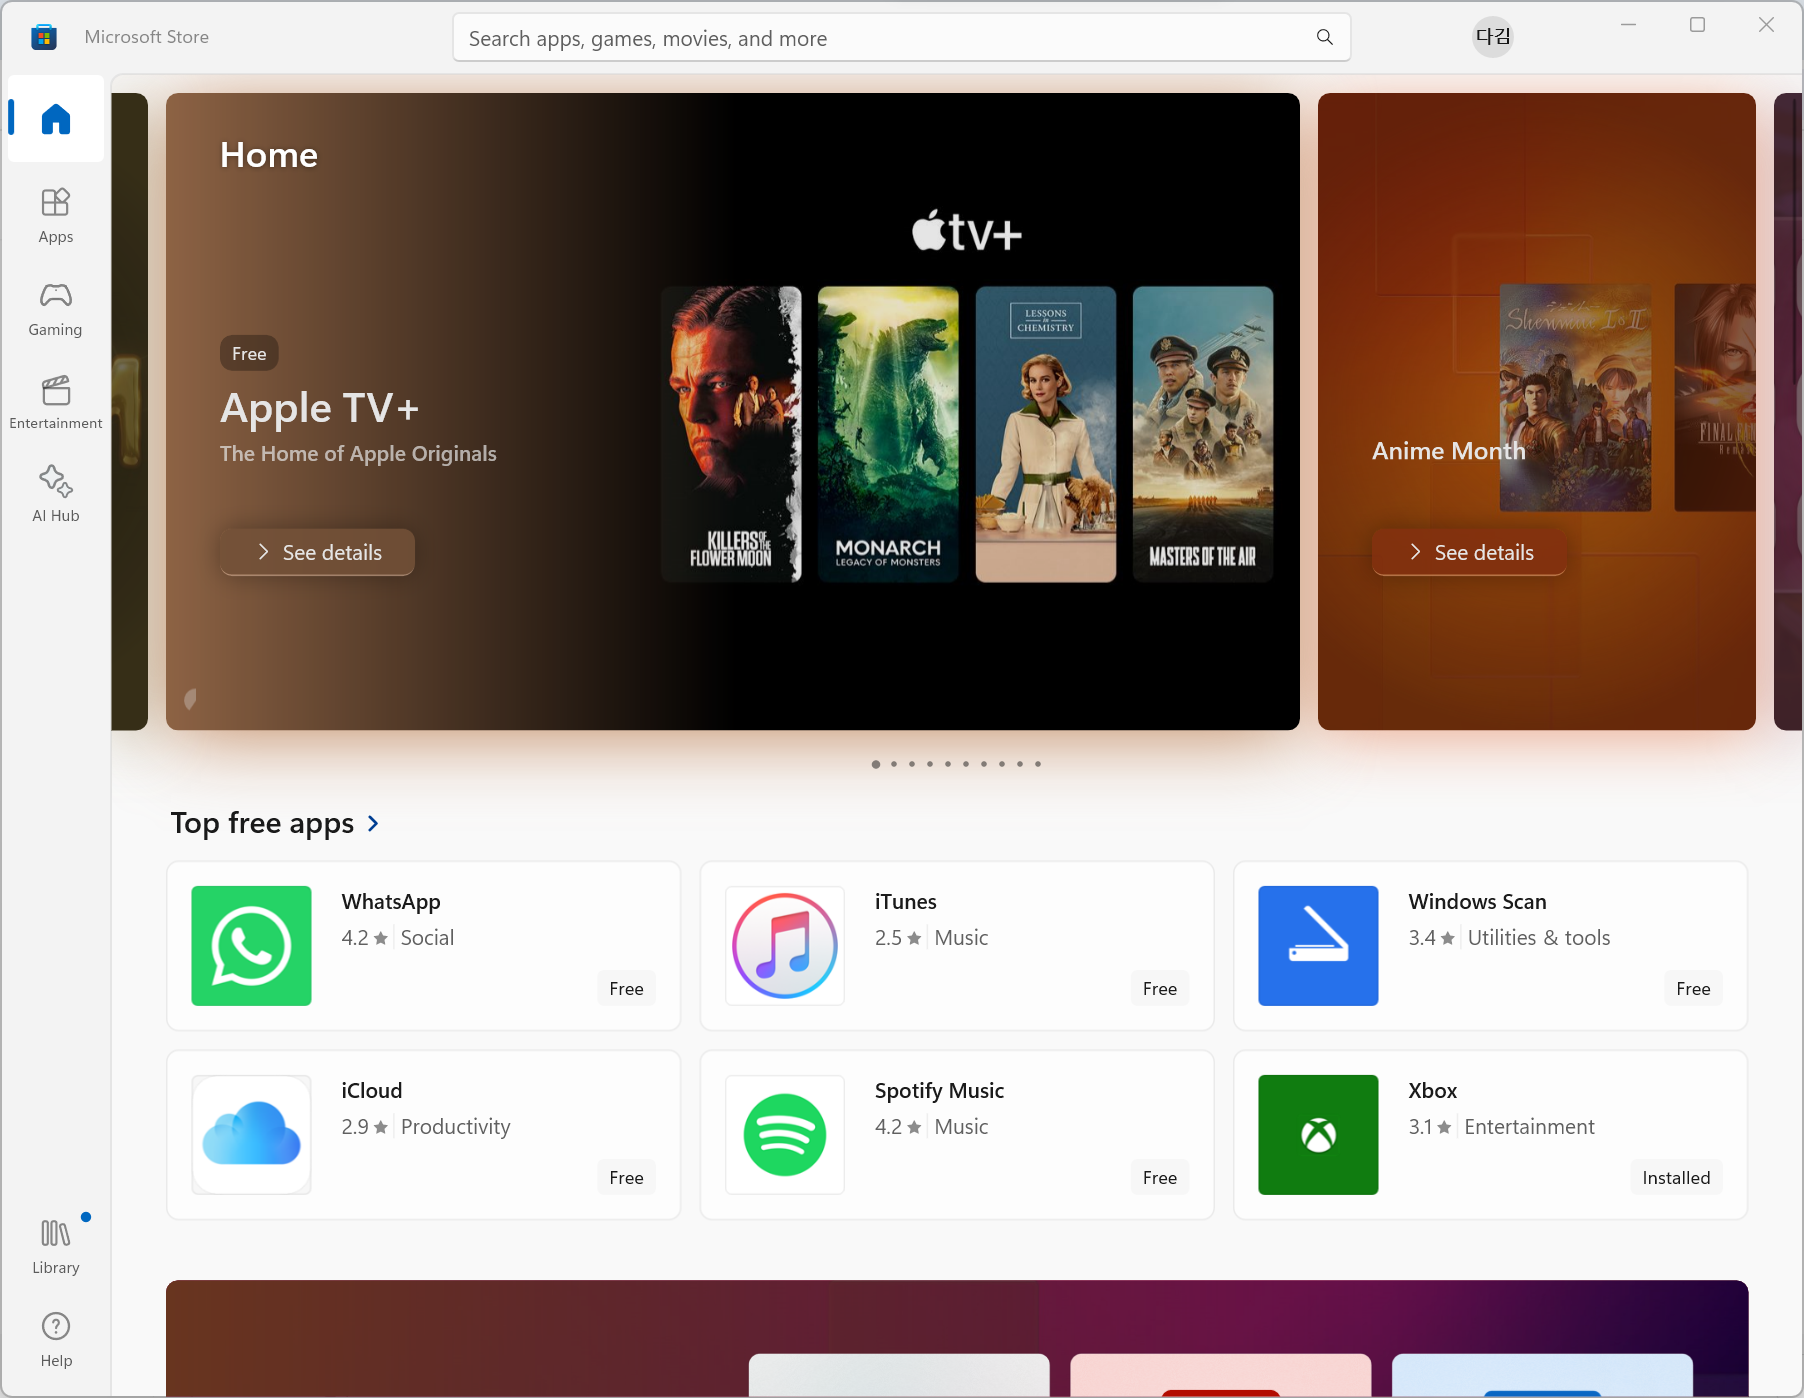Screen dimensions: 1804x1398
Task: Click See details for Anime Month
Action: (1469, 552)
